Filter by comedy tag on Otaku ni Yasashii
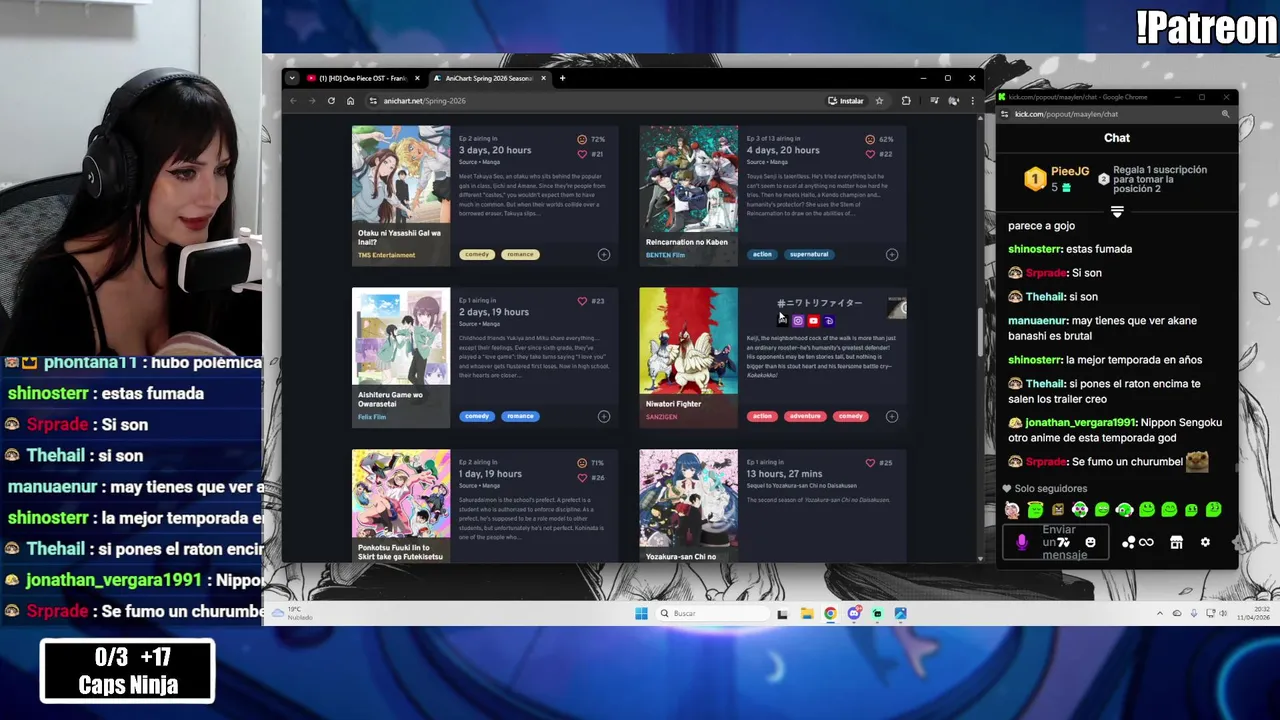The height and width of the screenshot is (720, 1280). pos(477,254)
